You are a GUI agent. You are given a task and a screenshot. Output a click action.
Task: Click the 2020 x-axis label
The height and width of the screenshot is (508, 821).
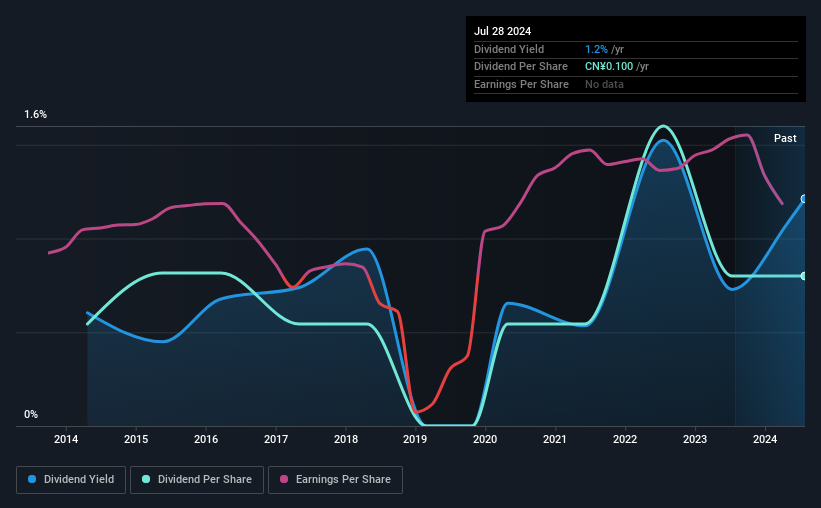pyautogui.click(x=485, y=439)
